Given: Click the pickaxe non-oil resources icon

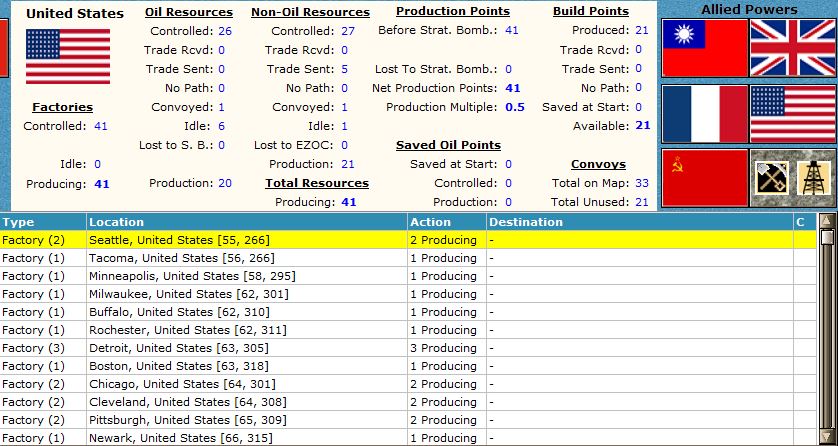Looking at the screenshot, I should point(771,178).
